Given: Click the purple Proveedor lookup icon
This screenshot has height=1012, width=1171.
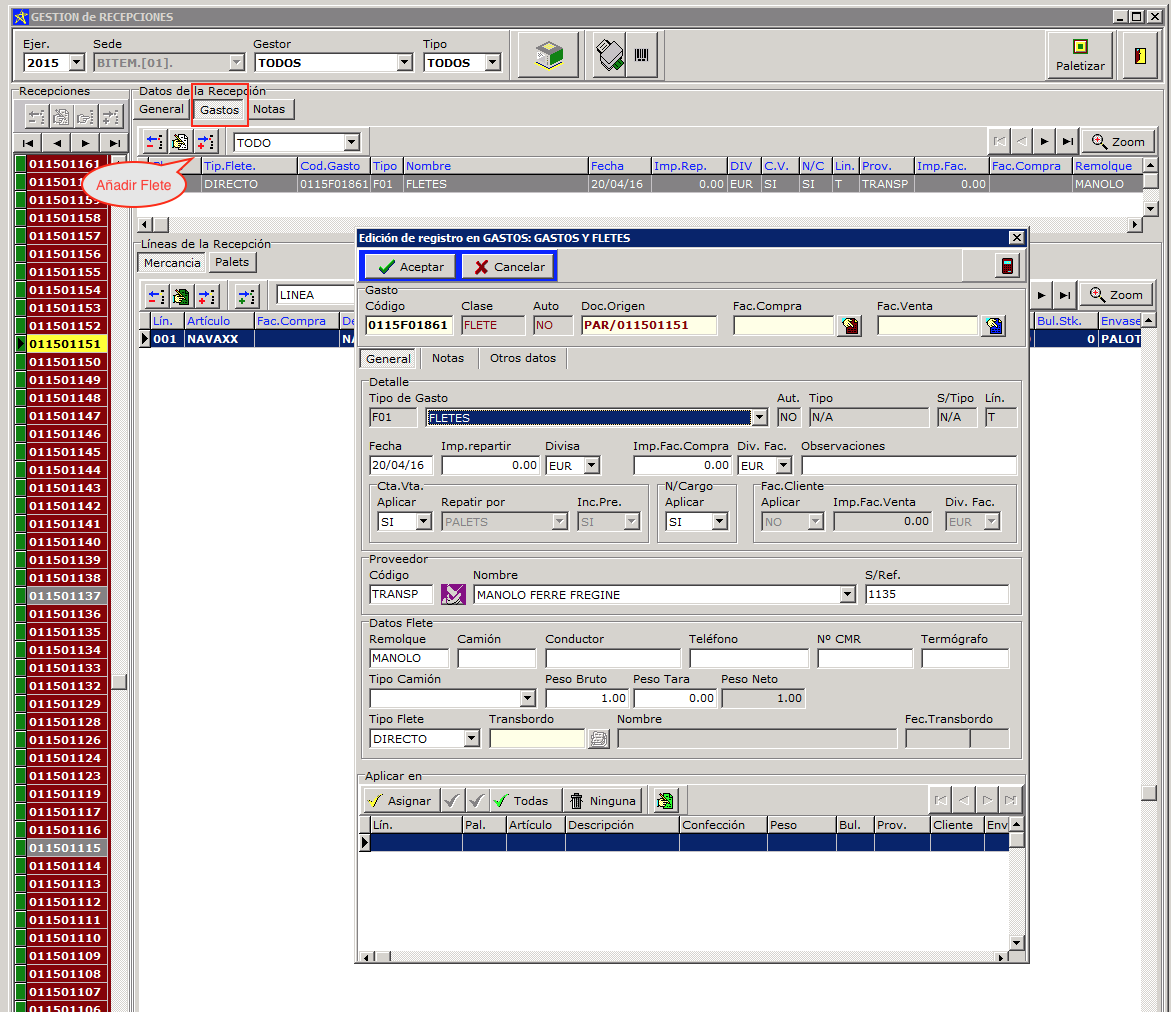Looking at the screenshot, I should 453,594.
